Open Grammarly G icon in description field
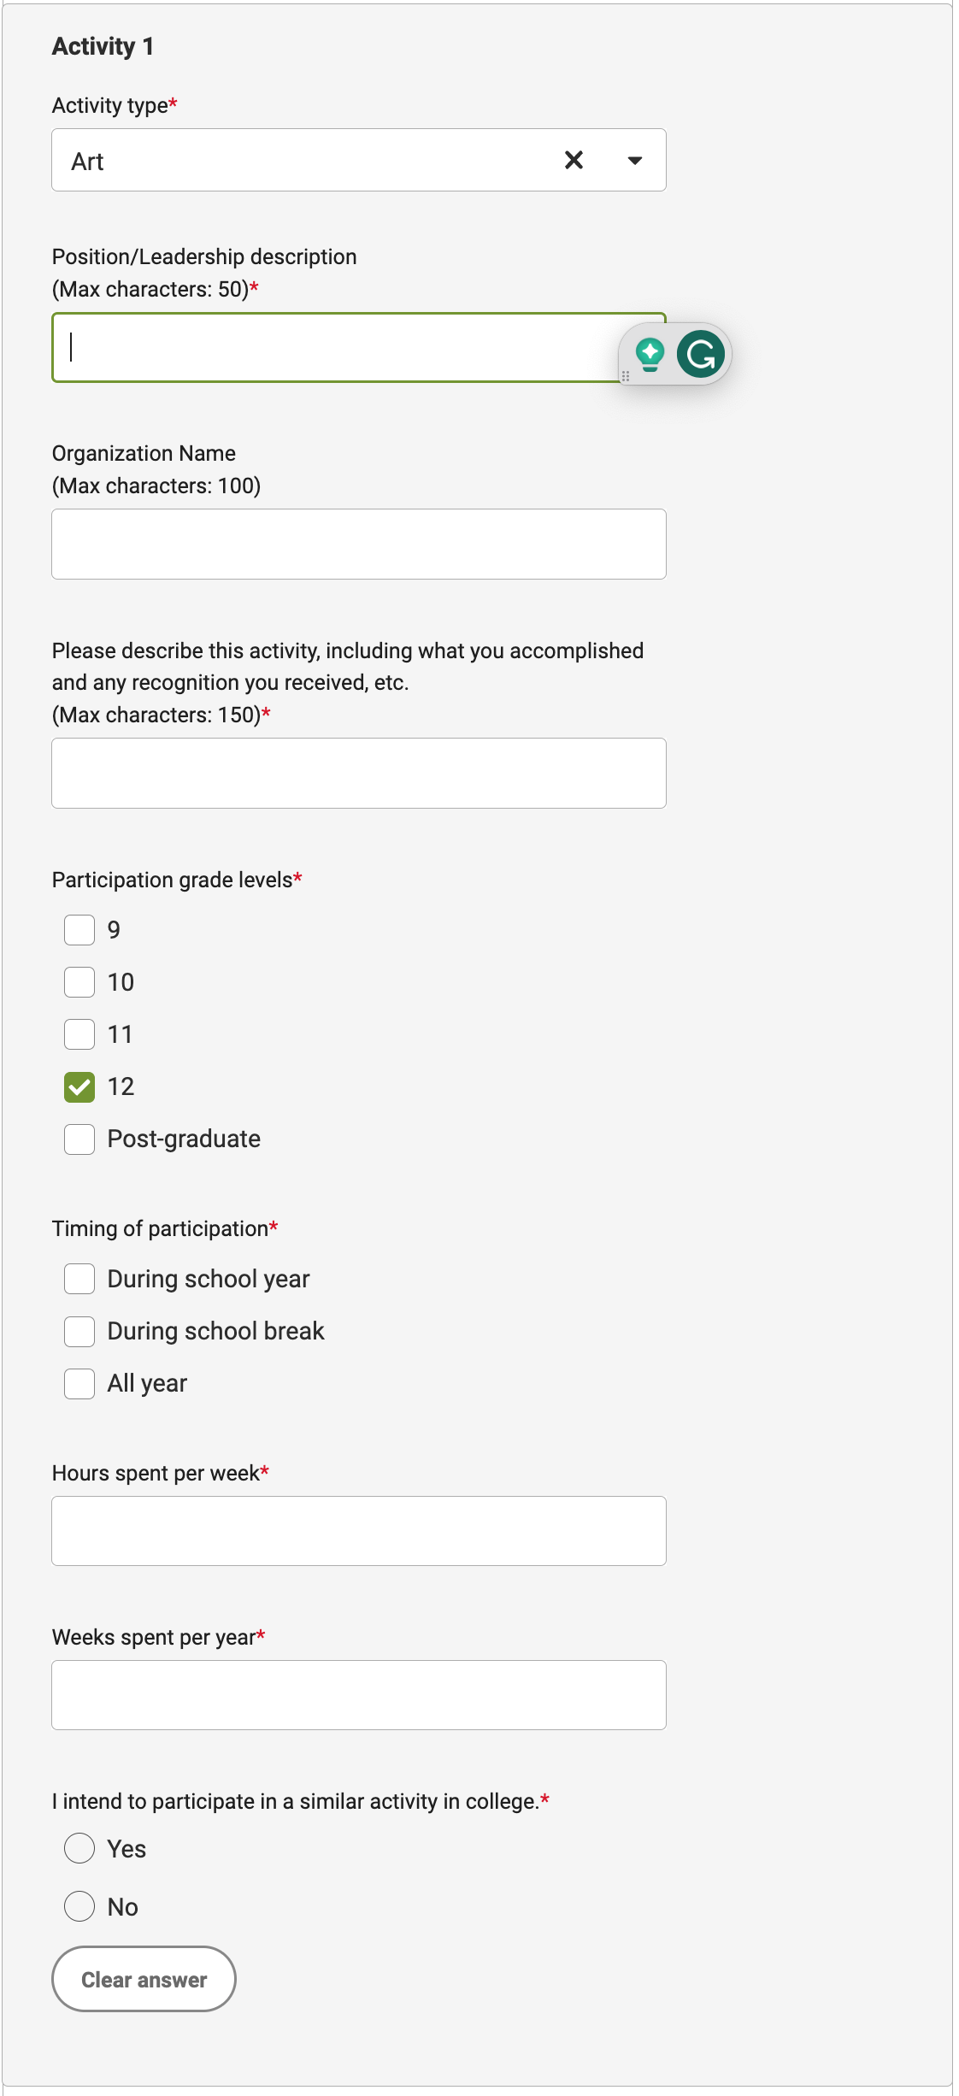Screen dimensions: 959x2096 [x=701, y=354]
